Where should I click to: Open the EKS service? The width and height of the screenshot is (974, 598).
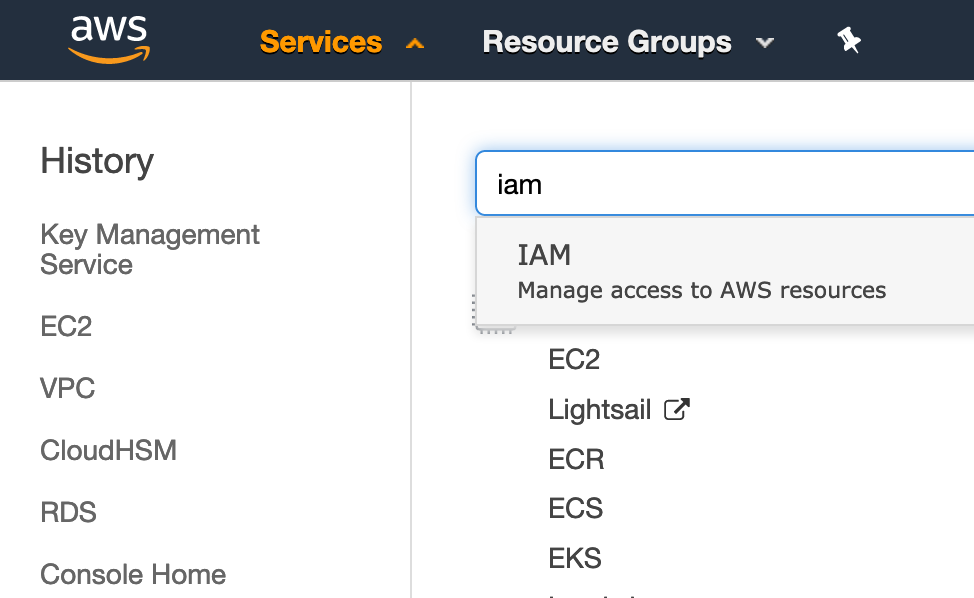tap(575, 557)
